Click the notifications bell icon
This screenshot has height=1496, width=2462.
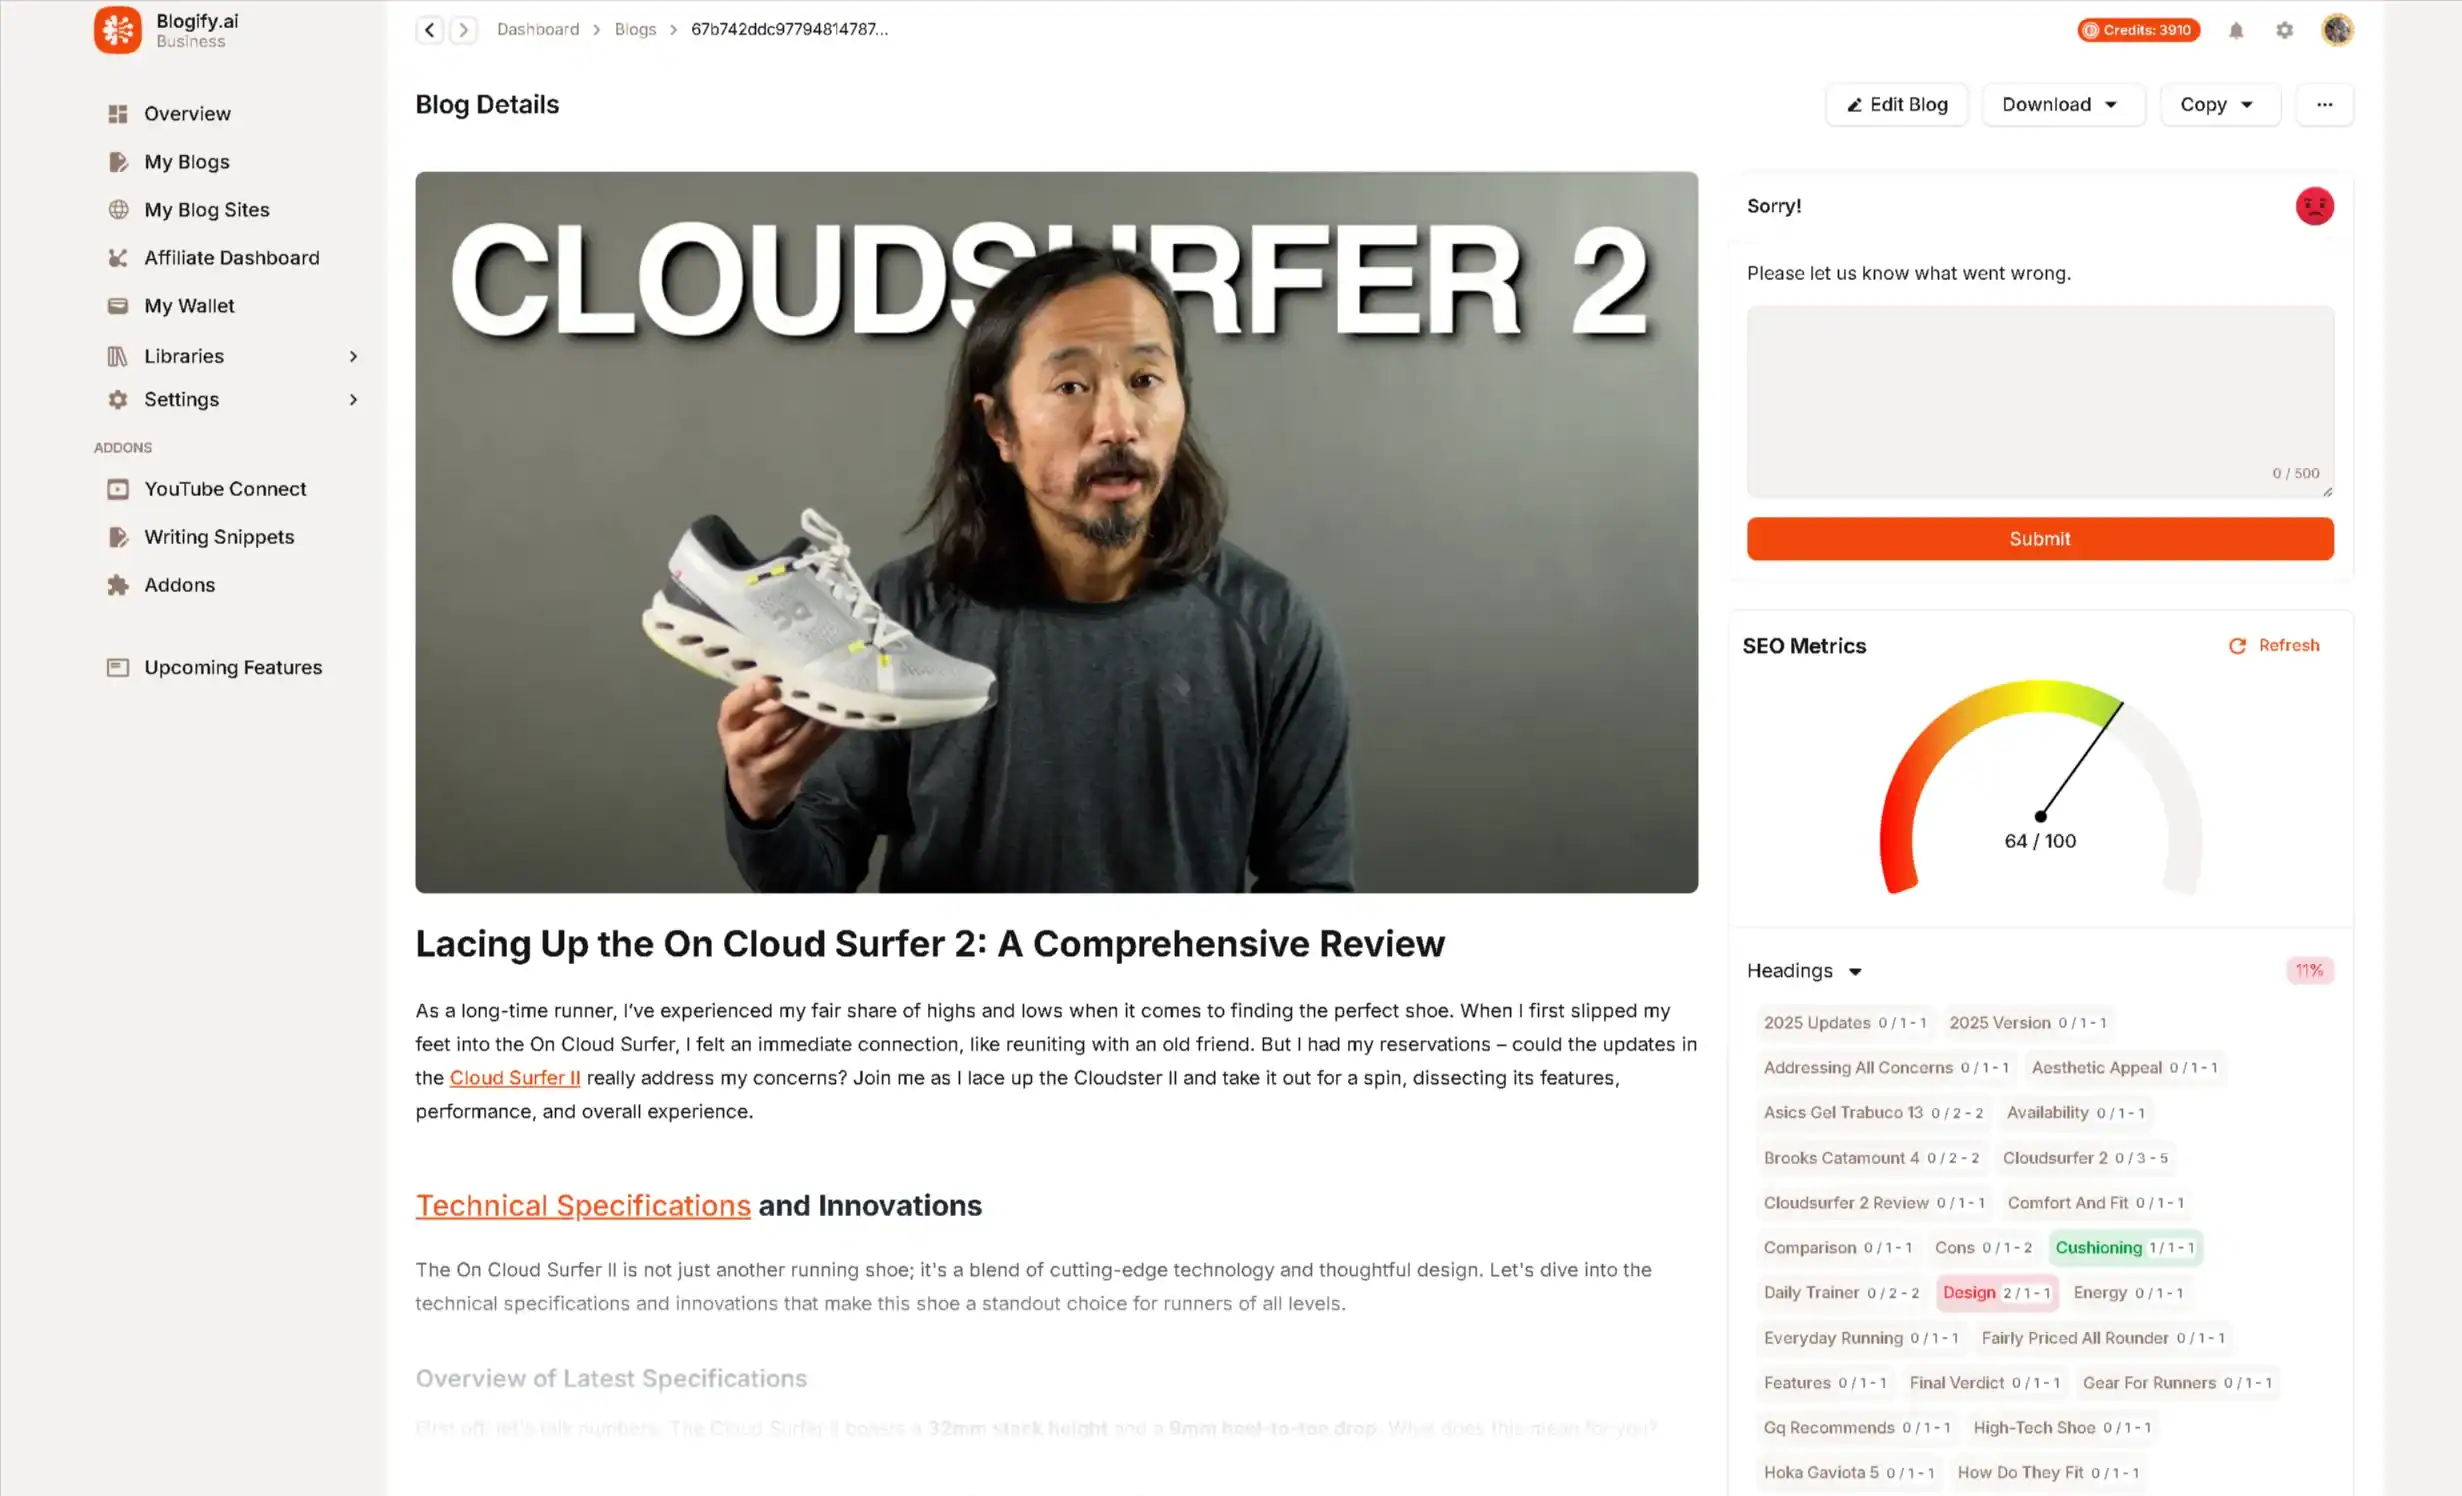(x=2236, y=30)
